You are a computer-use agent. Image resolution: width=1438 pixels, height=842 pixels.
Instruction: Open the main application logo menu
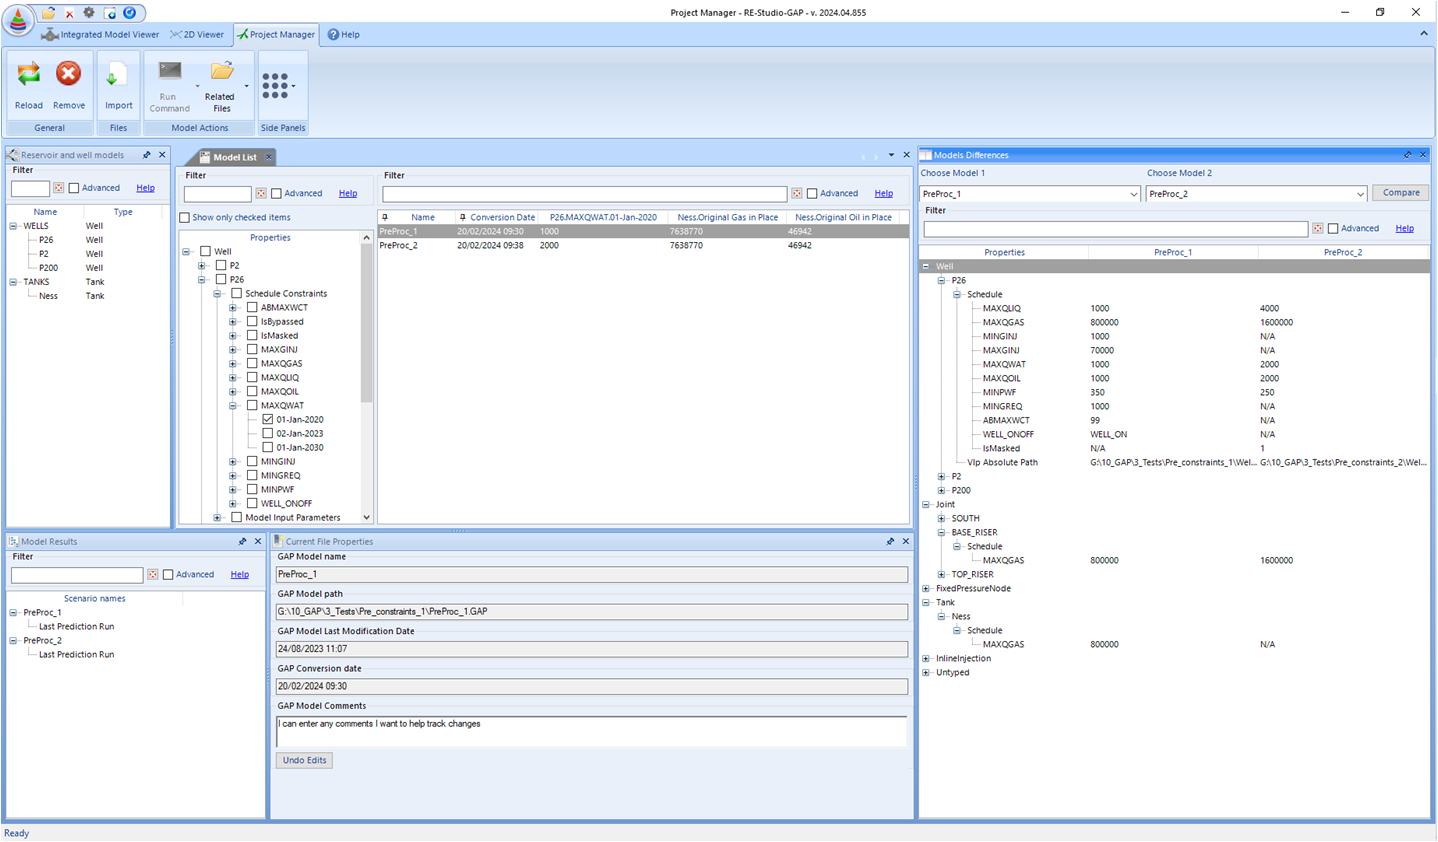[18, 18]
